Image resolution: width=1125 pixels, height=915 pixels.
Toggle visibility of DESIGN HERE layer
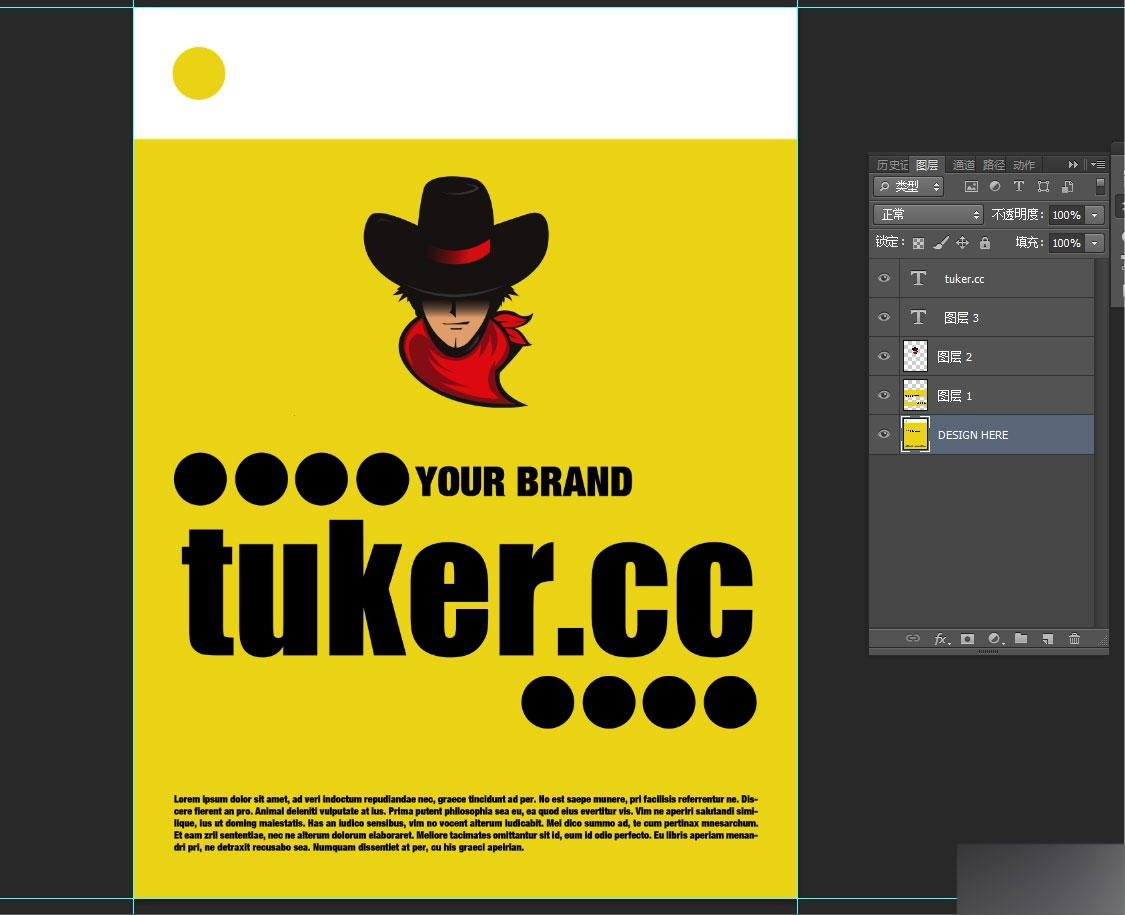[884, 435]
